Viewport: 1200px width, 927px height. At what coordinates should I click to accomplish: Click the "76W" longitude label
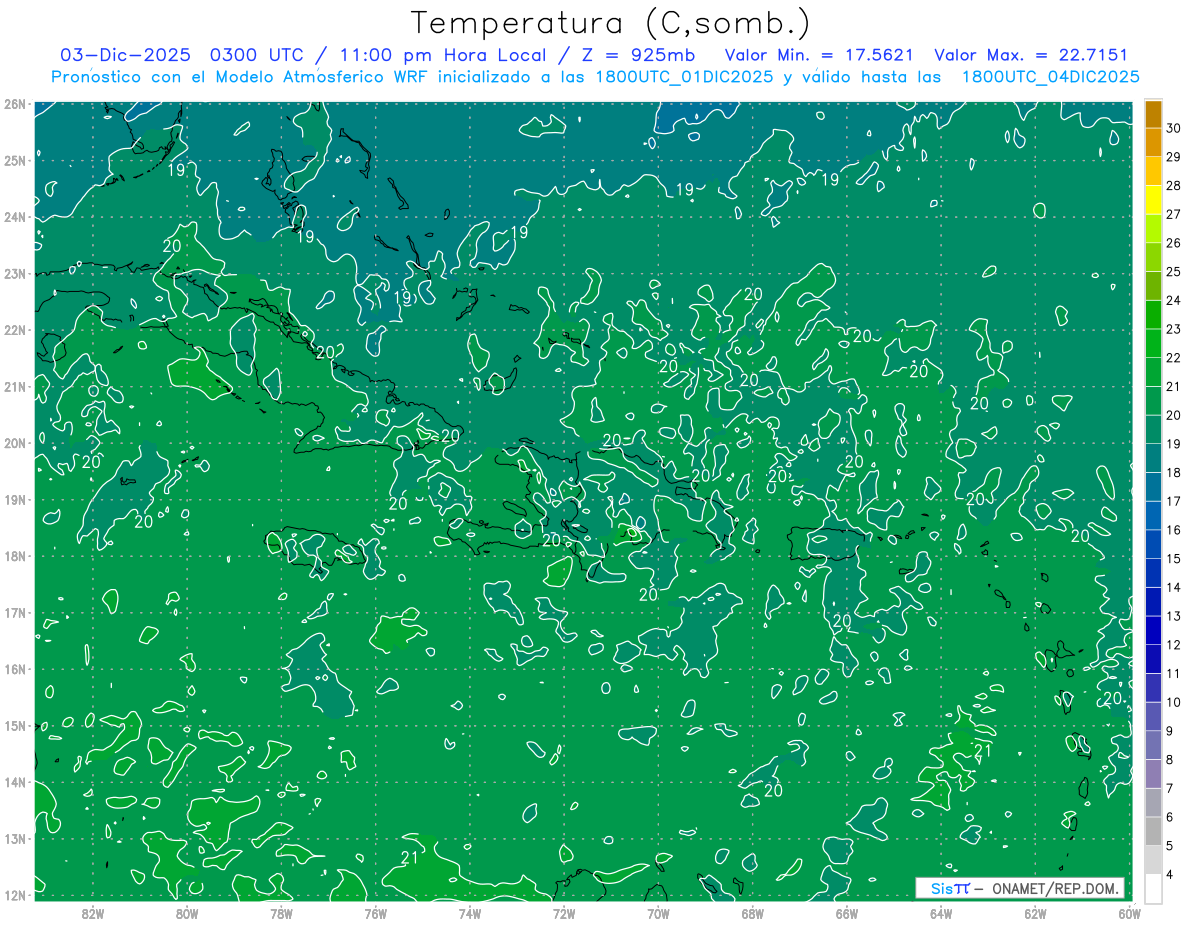(375, 913)
